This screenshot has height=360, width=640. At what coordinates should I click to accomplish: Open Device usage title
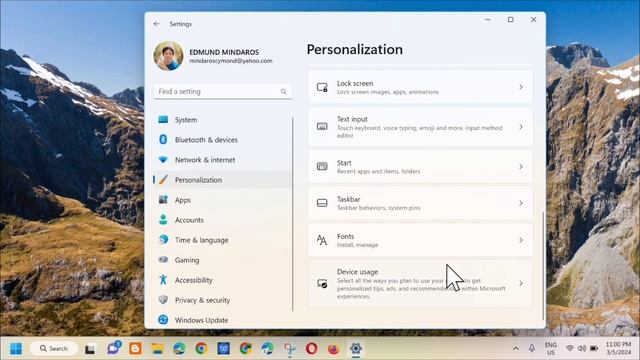(x=357, y=272)
